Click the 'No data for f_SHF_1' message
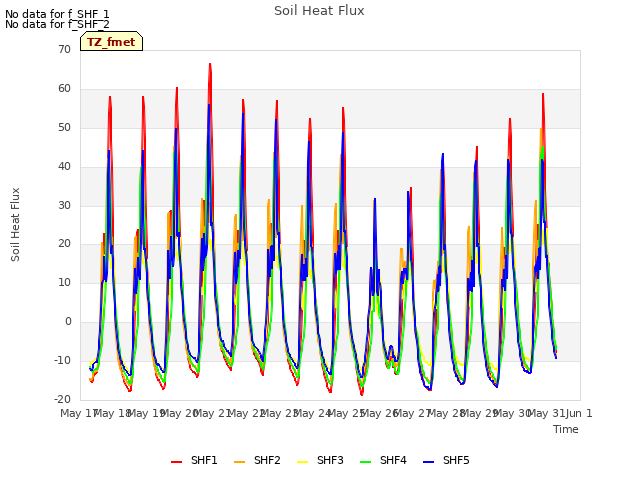 coord(57,14)
